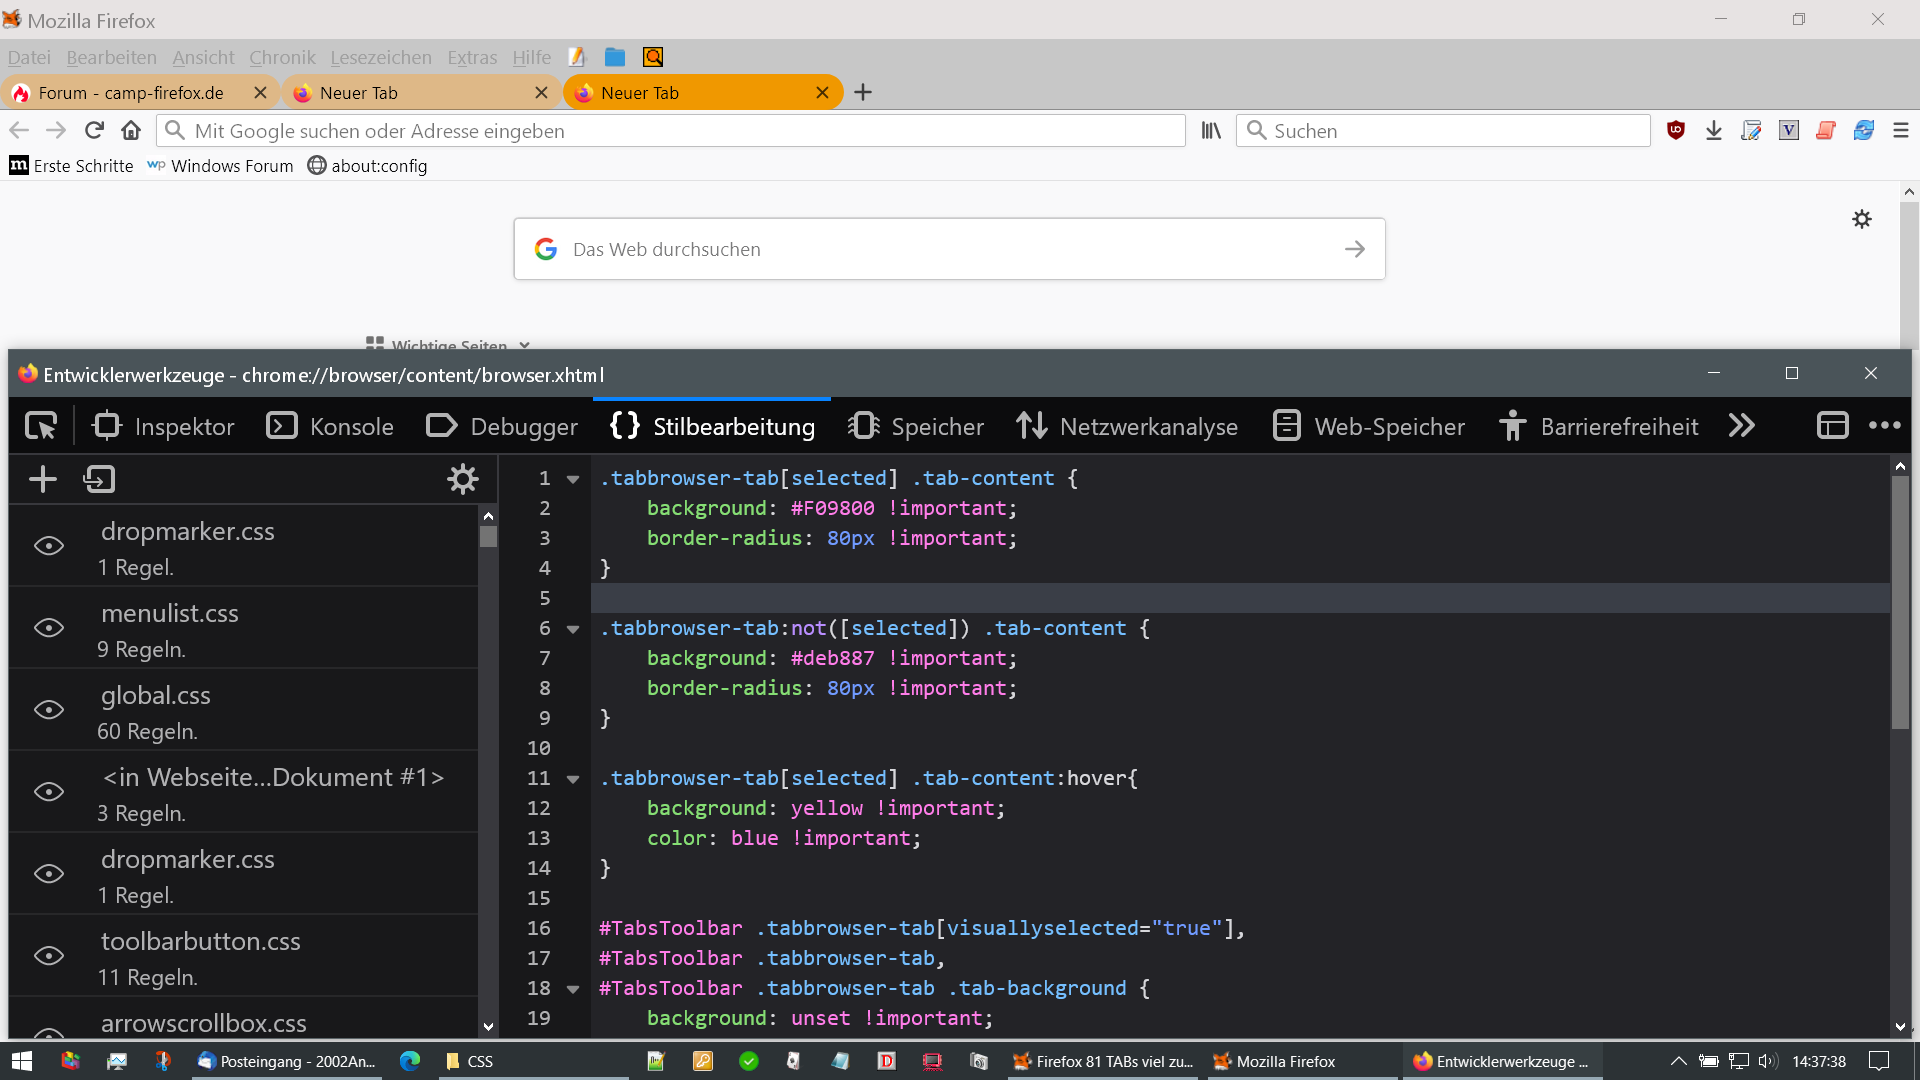Click the element picker icon in devtools
The image size is (1920, 1080).
[41, 427]
